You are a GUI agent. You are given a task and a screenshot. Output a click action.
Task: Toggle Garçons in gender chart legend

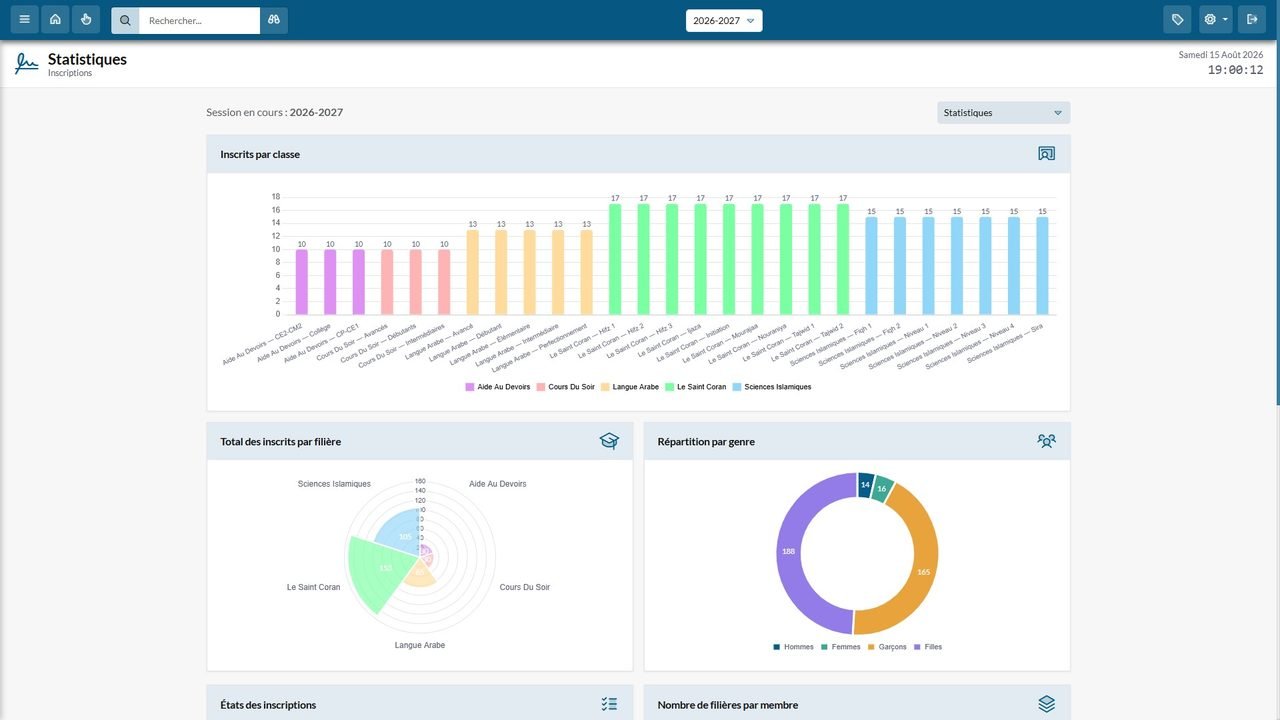(x=887, y=647)
